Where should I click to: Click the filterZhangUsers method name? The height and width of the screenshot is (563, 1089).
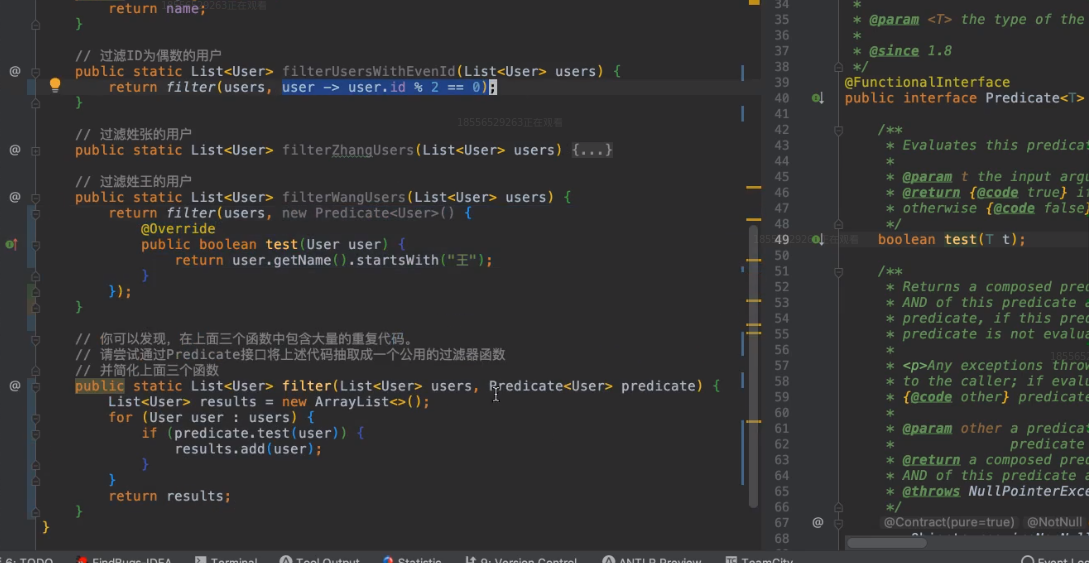348,150
